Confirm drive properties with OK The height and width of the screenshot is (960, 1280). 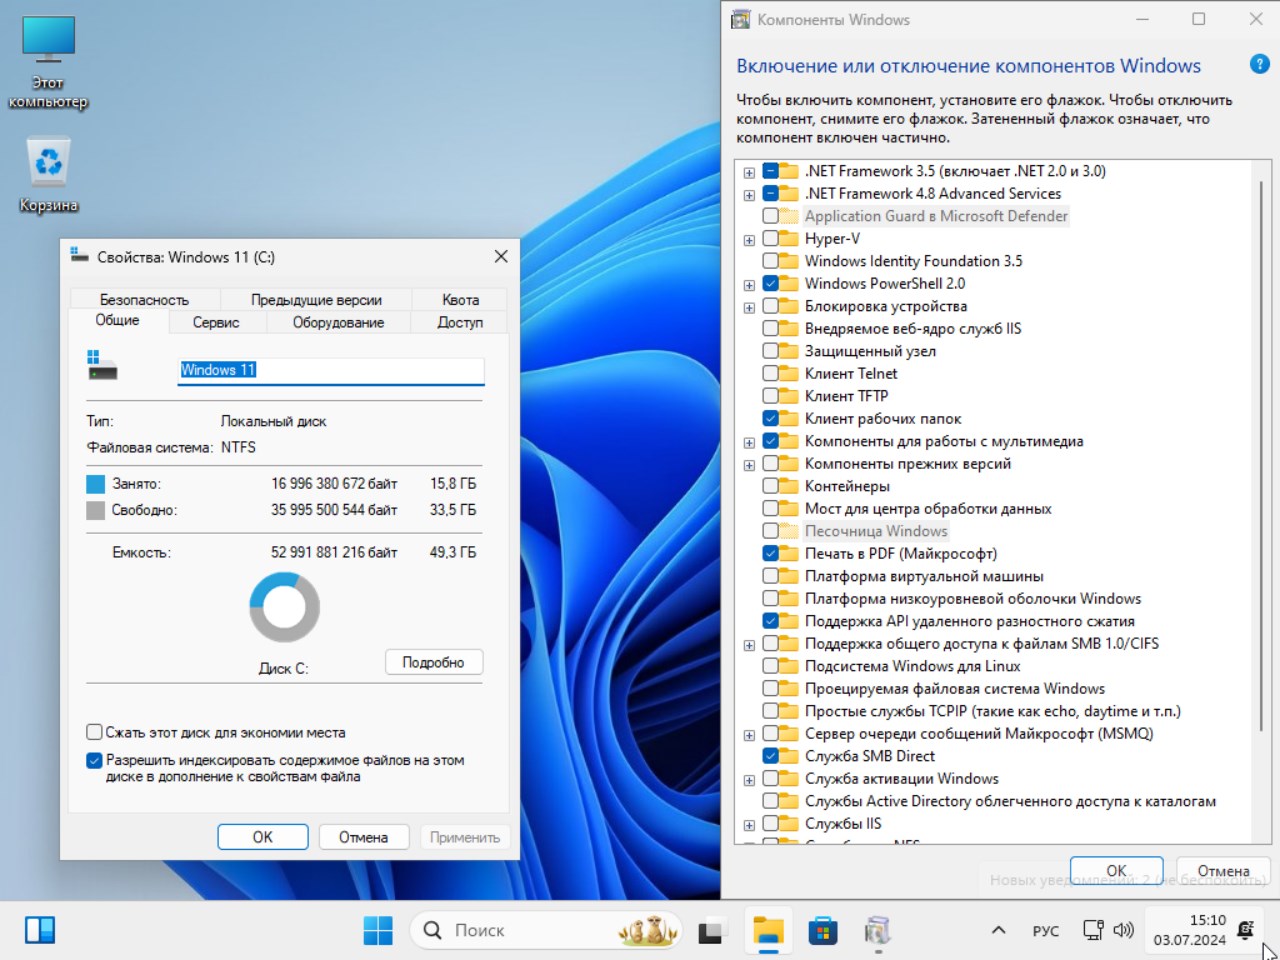(x=262, y=837)
